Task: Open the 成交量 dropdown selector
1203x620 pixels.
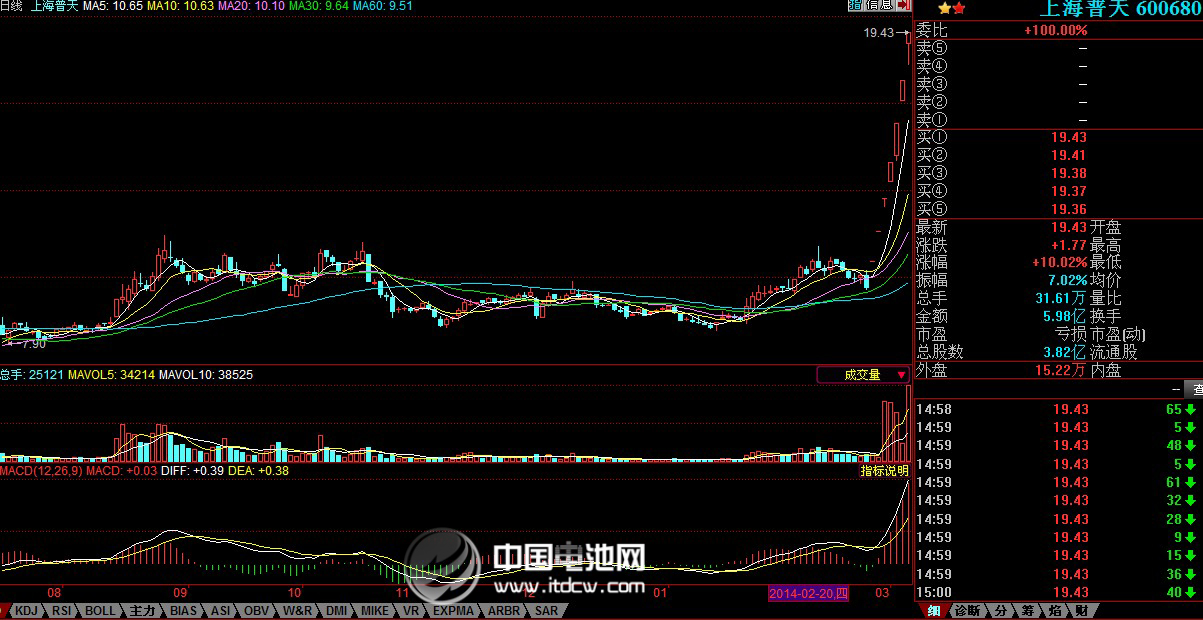Action: click(x=864, y=375)
